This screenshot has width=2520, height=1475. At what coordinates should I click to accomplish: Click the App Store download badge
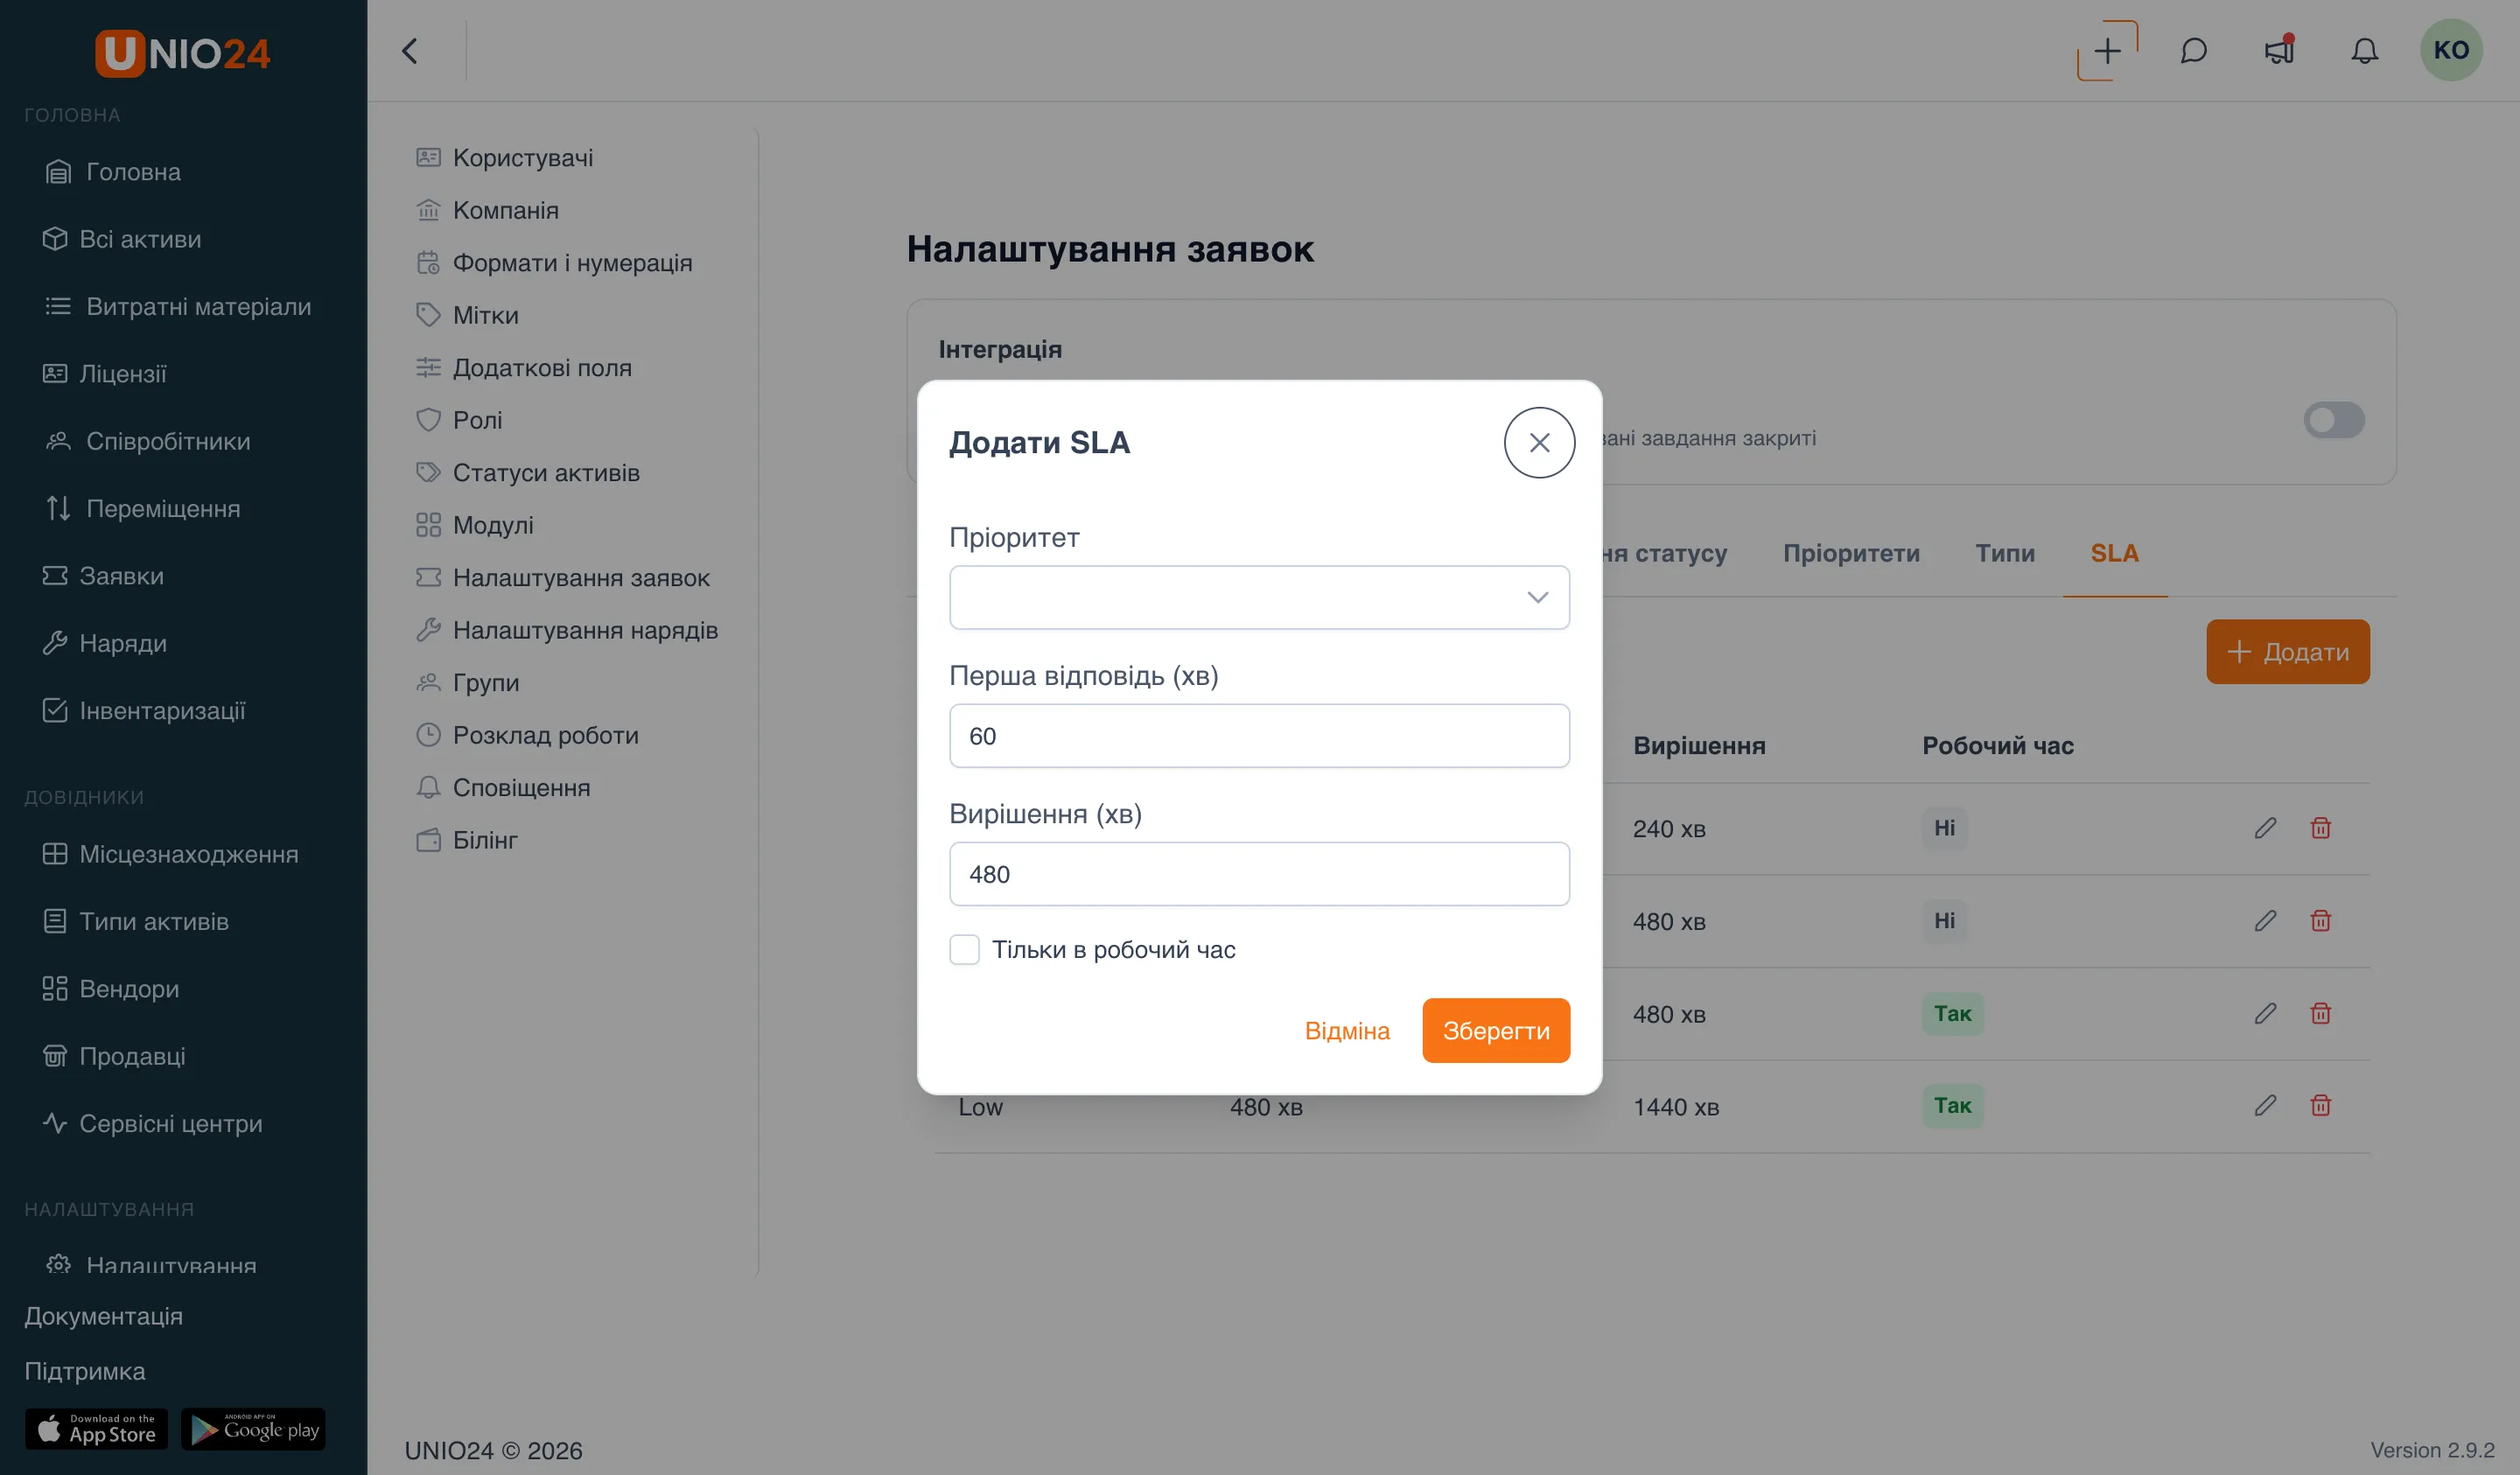96,1429
